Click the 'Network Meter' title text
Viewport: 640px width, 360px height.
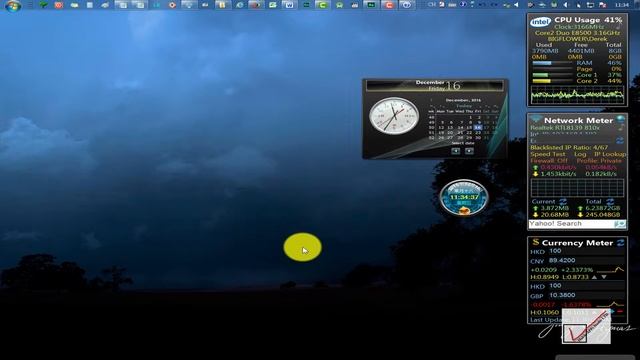click(578, 120)
